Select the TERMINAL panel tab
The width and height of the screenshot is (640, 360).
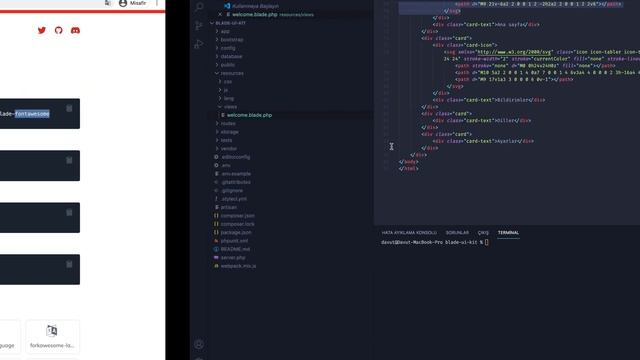508,233
